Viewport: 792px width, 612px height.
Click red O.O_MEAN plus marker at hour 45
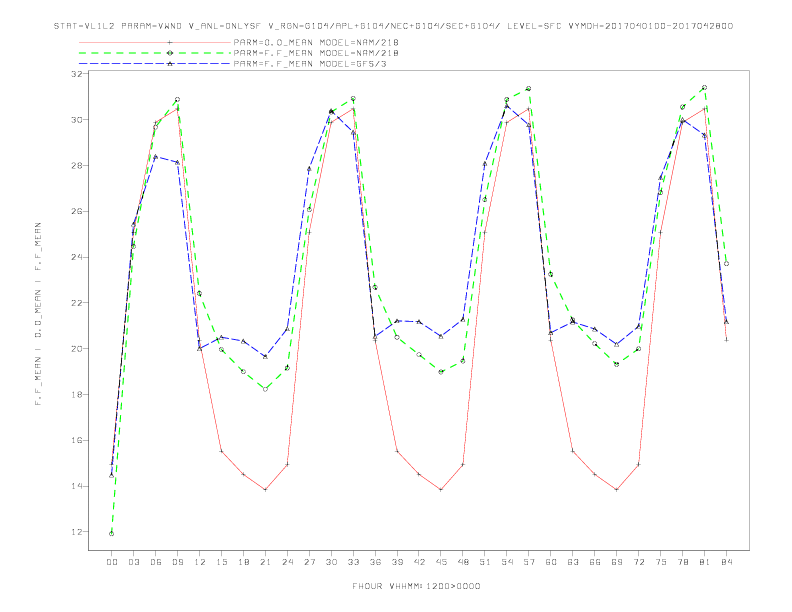pos(441,490)
